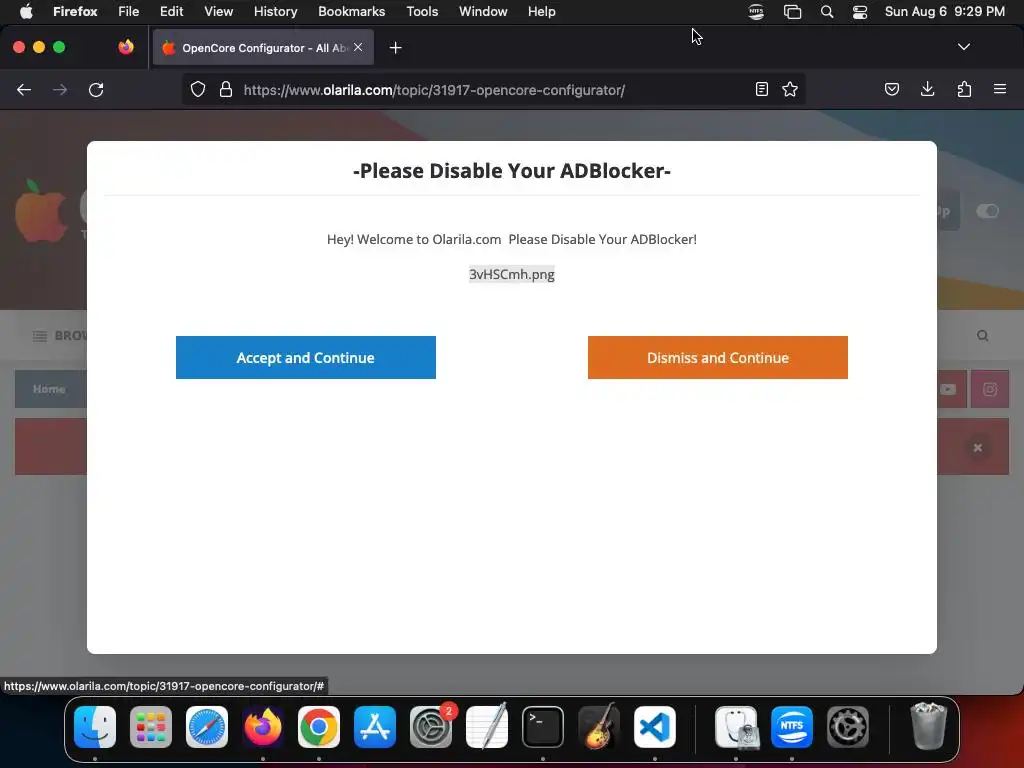The height and width of the screenshot is (768, 1024).
Task: Click the Stage Manager windows menu bar icon
Action: point(792,11)
